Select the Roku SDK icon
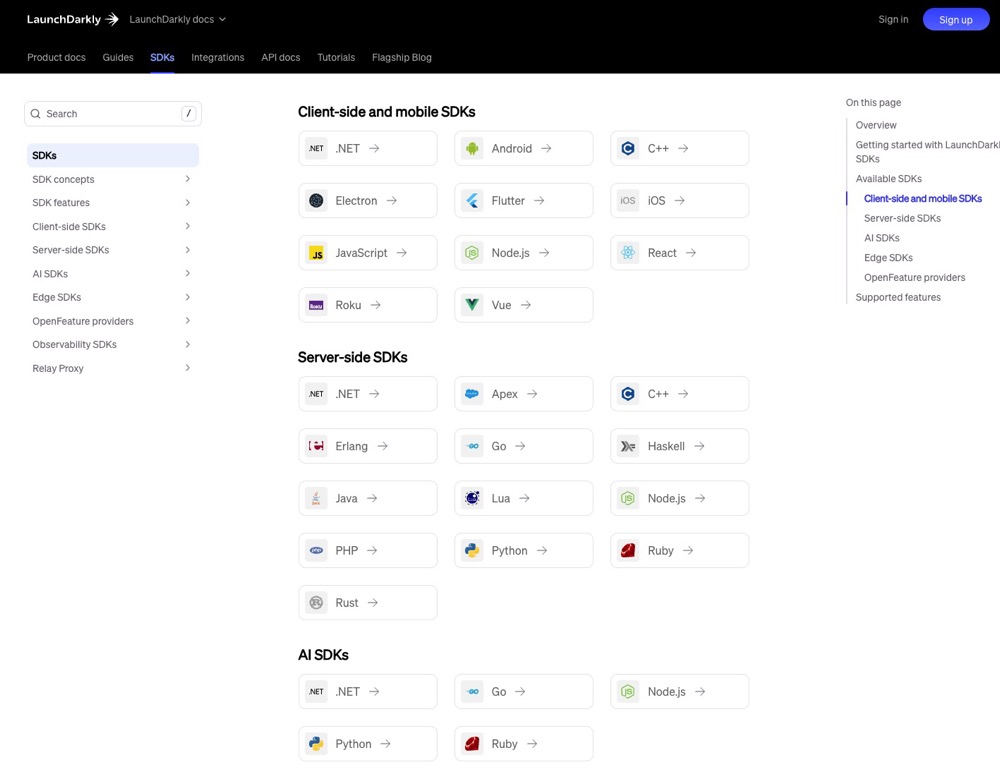 [x=315, y=304]
